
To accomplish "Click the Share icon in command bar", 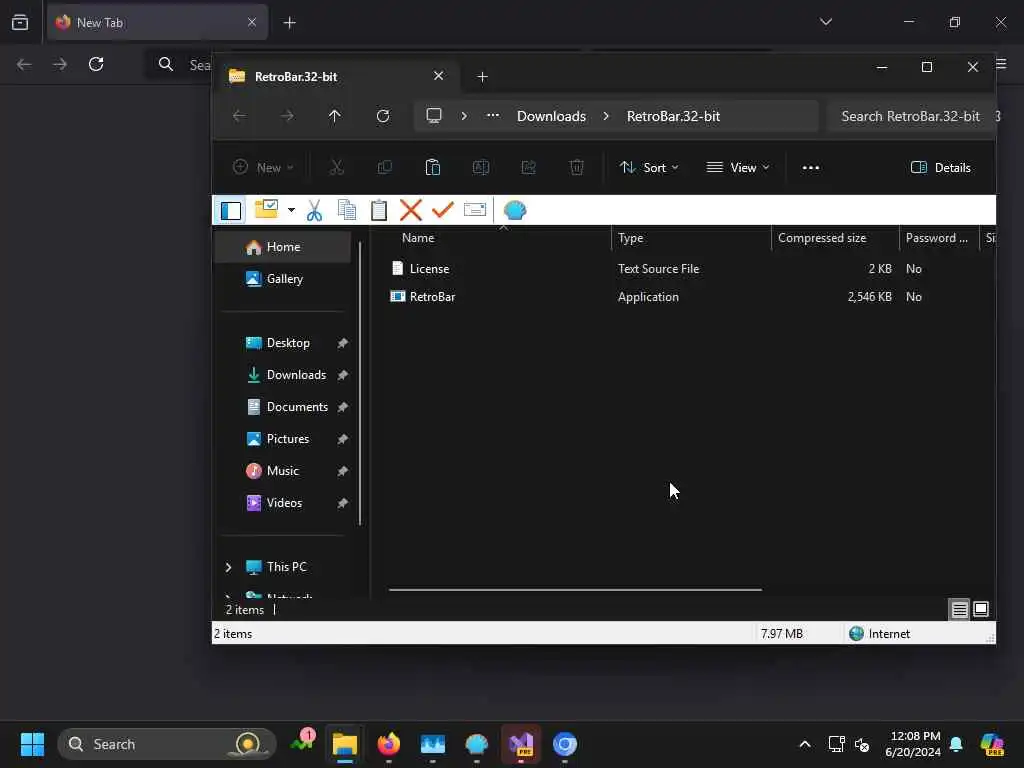I will click(528, 168).
